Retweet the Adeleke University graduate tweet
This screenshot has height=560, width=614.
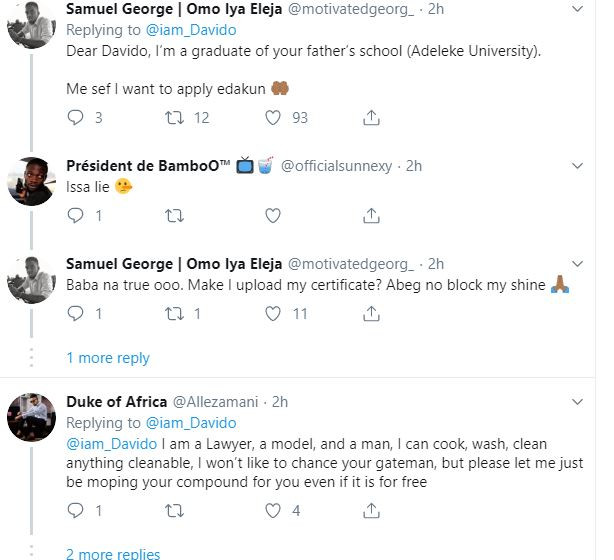pyautogui.click(x=173, y=118)
